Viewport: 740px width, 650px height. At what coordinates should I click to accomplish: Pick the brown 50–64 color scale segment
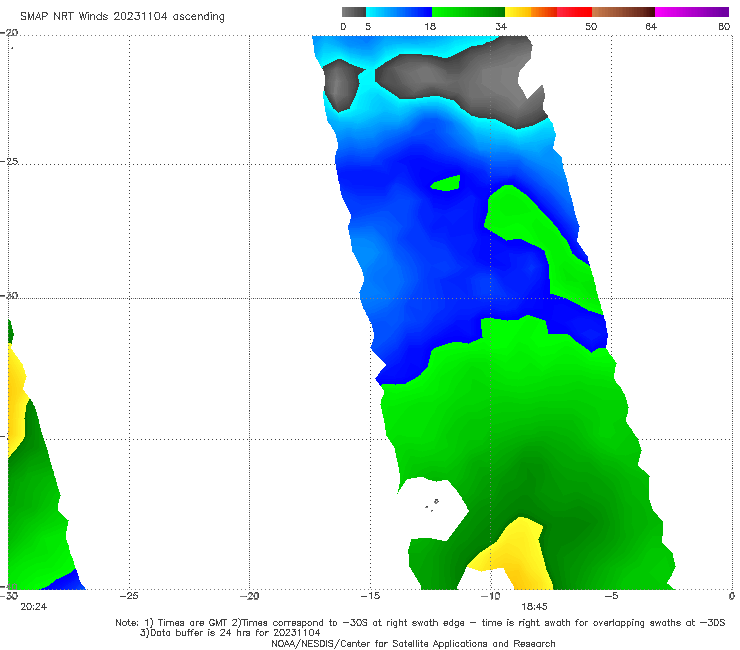[623, 12]
